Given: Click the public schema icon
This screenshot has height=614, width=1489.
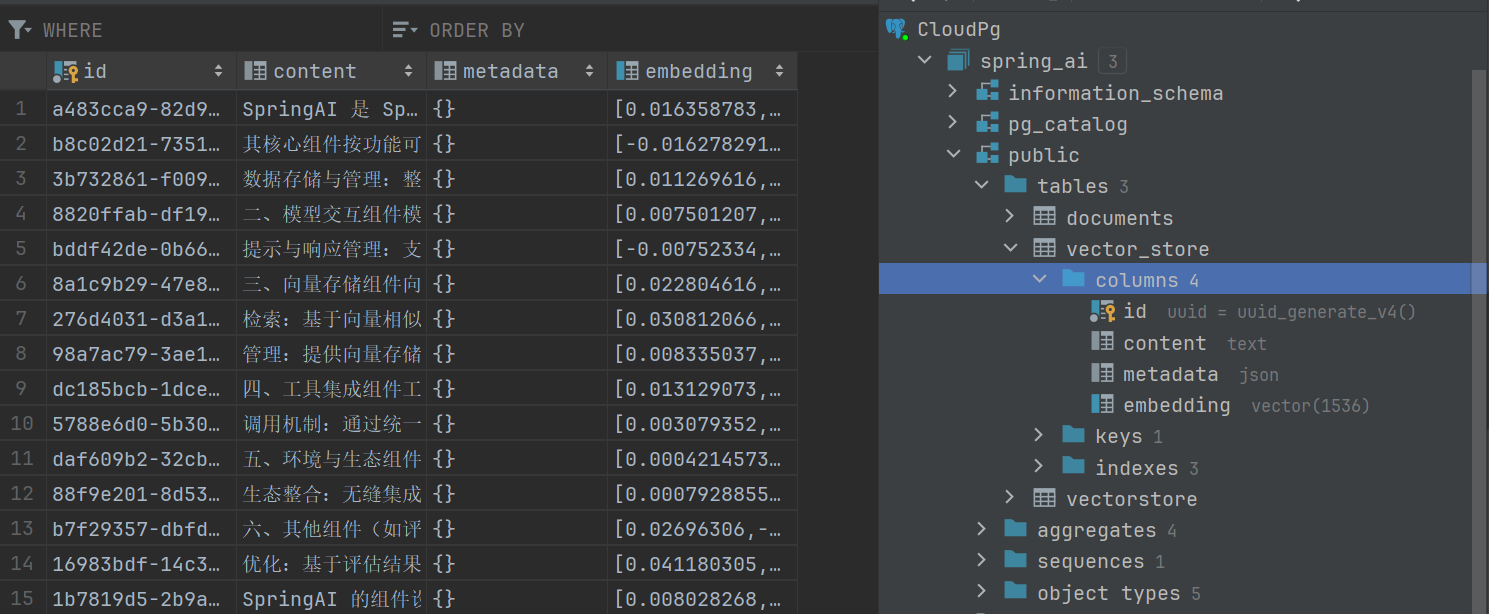Looking at the screenshot, I should [x=988, y=155].
